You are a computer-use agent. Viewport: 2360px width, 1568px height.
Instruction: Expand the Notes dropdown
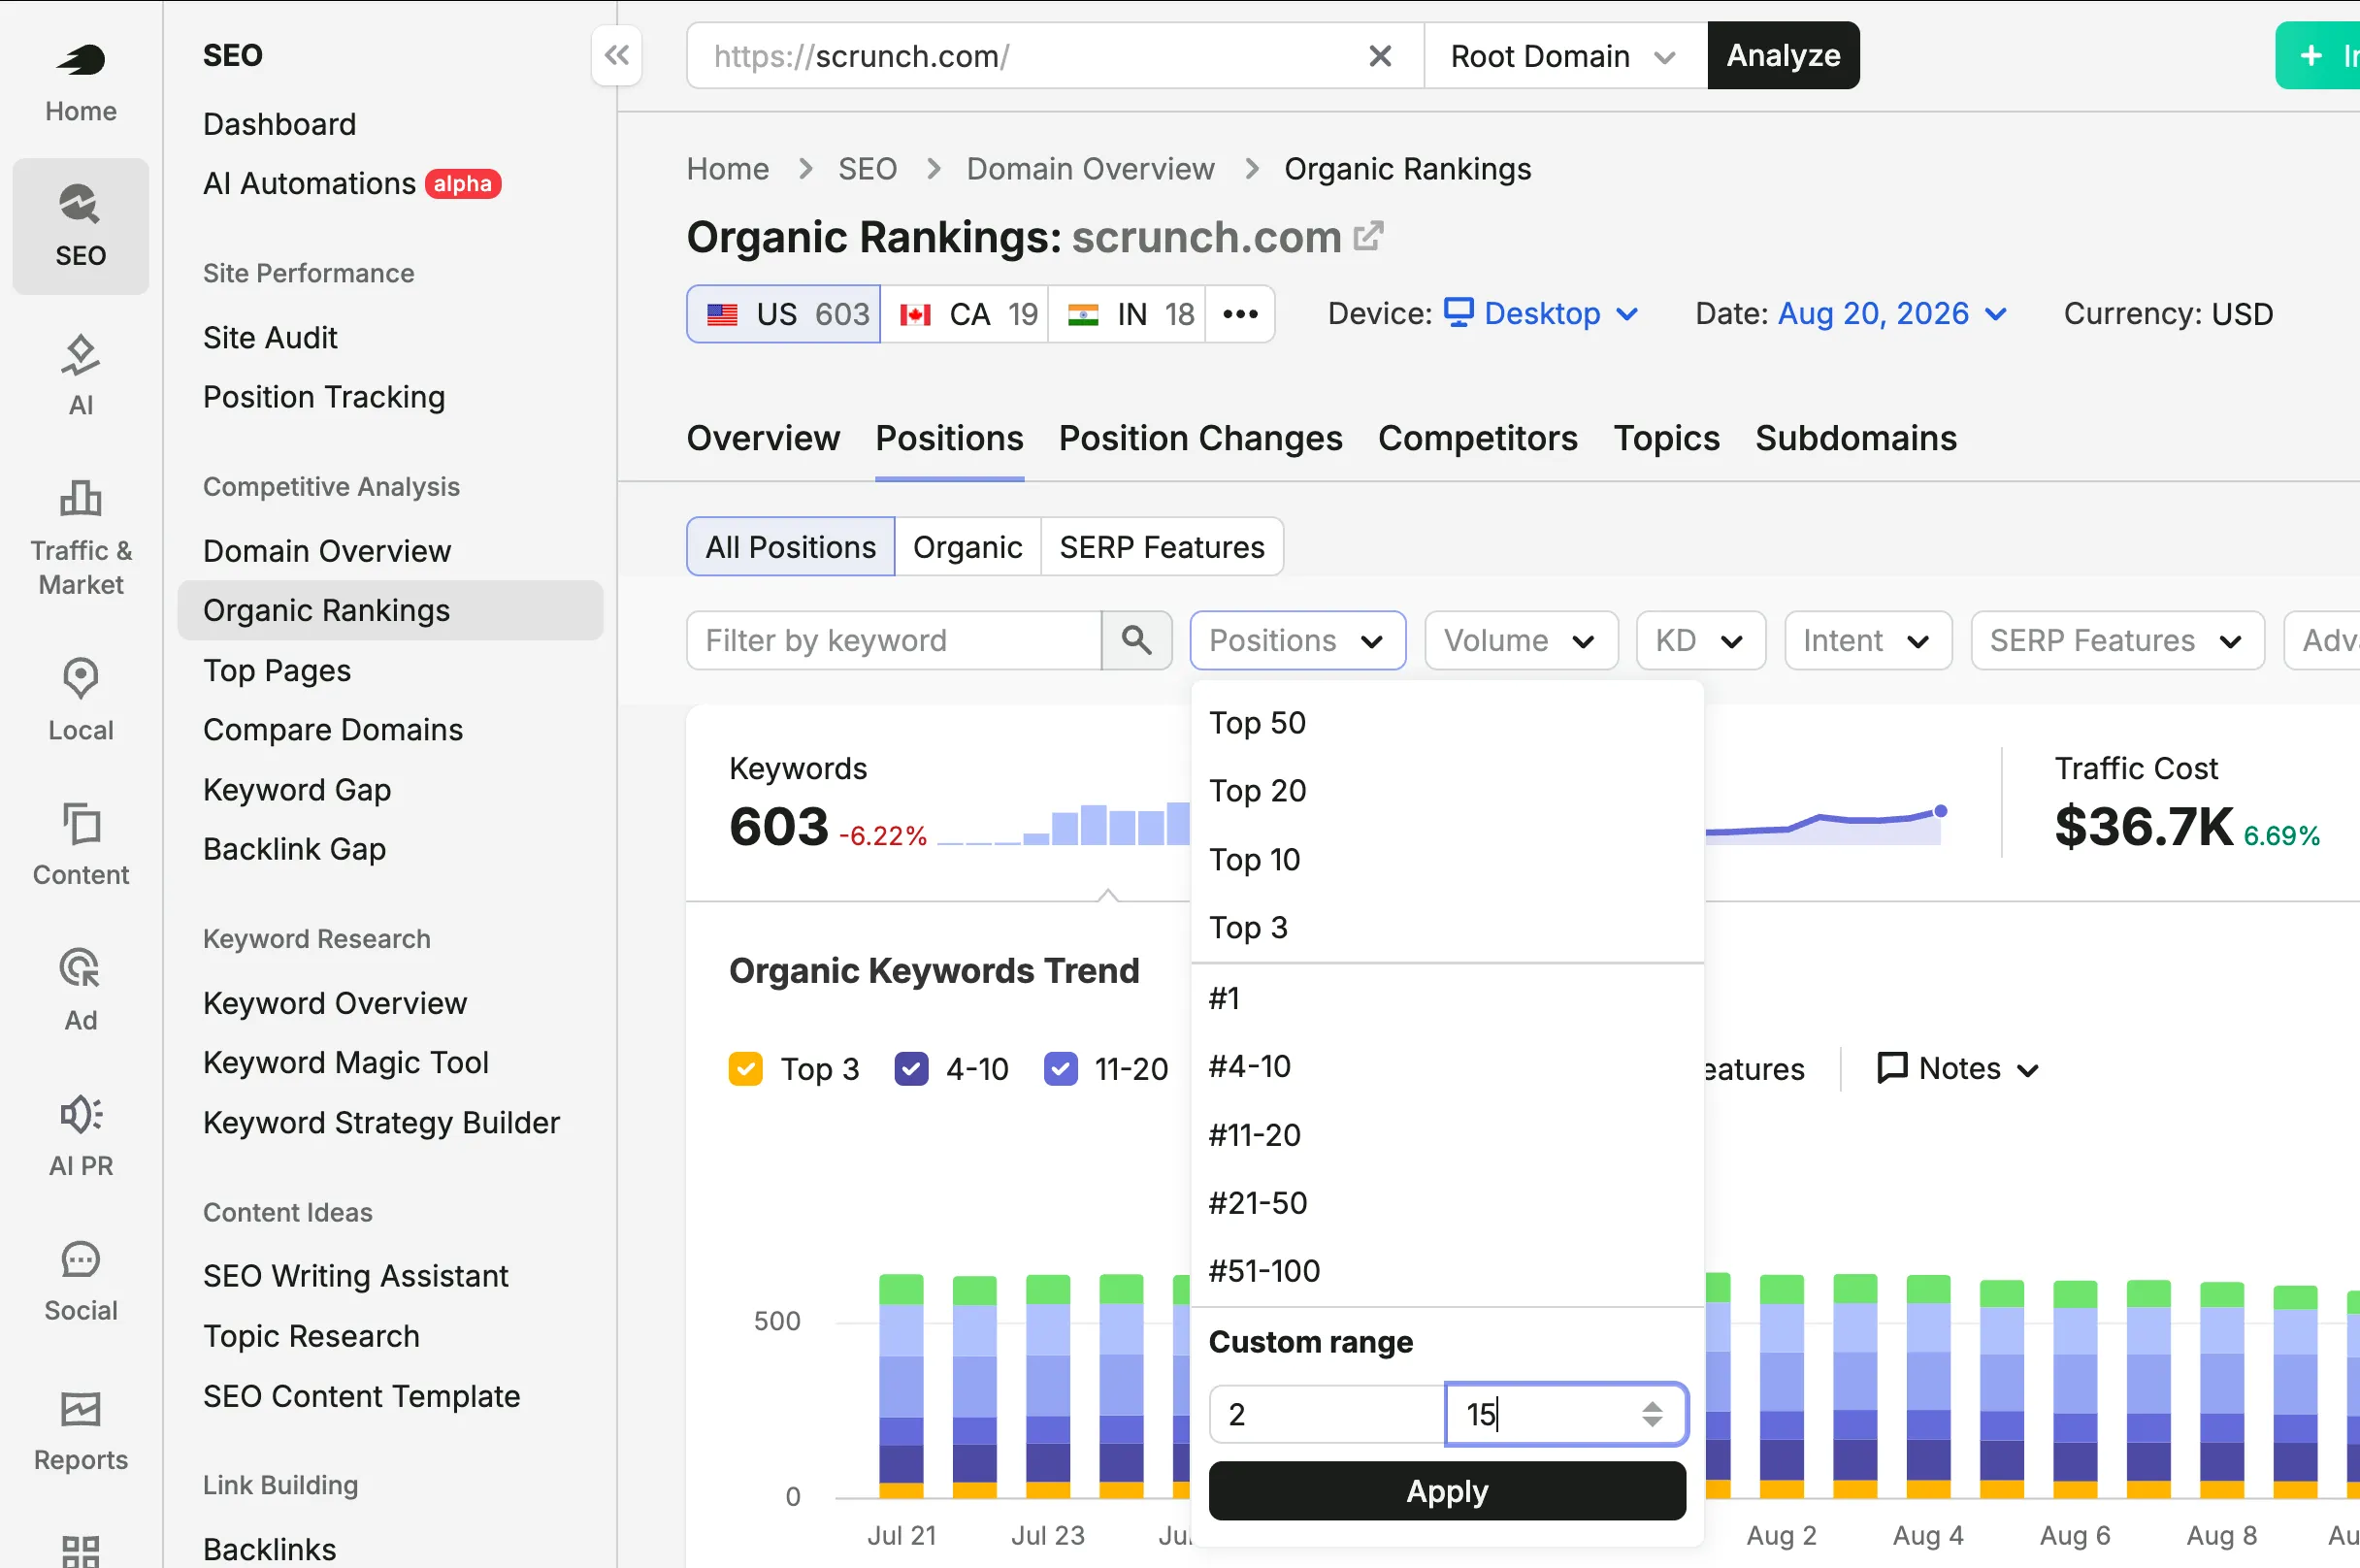[x=1959, y=1068]
